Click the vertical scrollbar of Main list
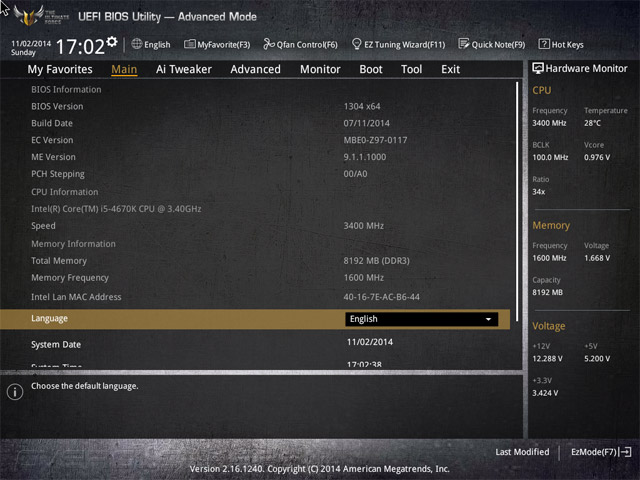This screenshot has width=640, height=480. click(x=517, y=202)
